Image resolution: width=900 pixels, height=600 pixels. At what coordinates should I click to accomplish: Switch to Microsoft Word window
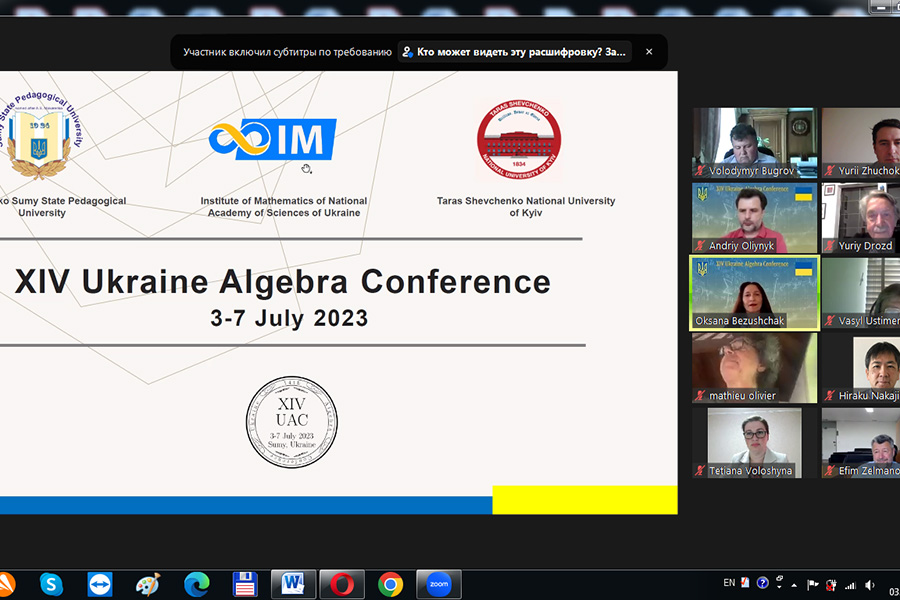[x=293, y=584]
